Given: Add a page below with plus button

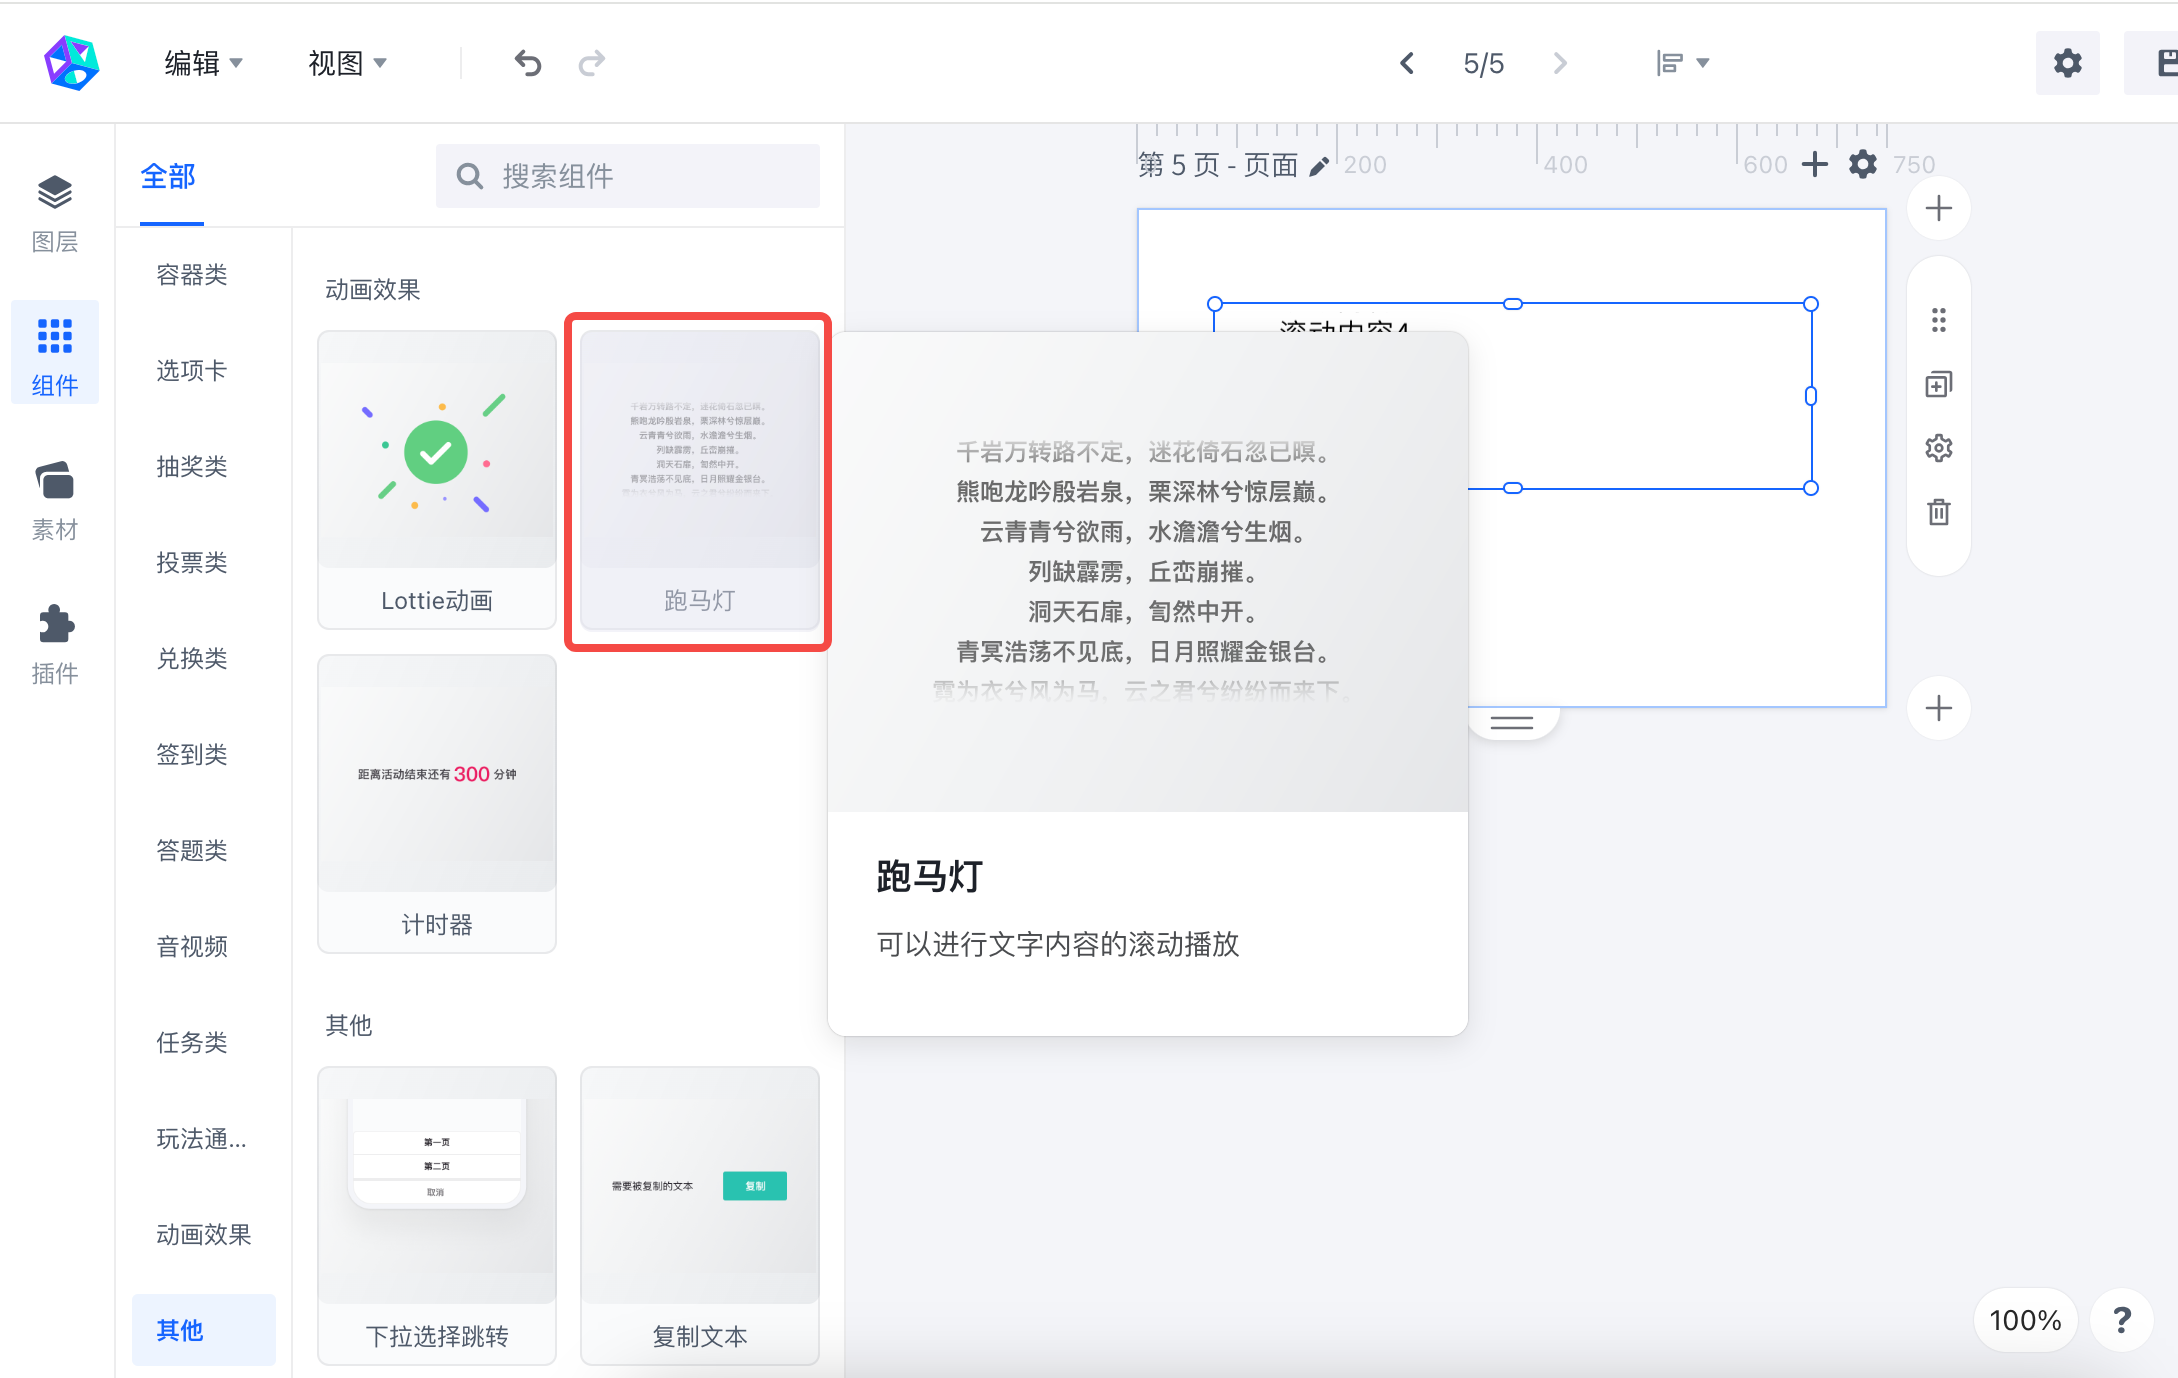Looking at the screenshot, I should click(x=1939, y=708).
